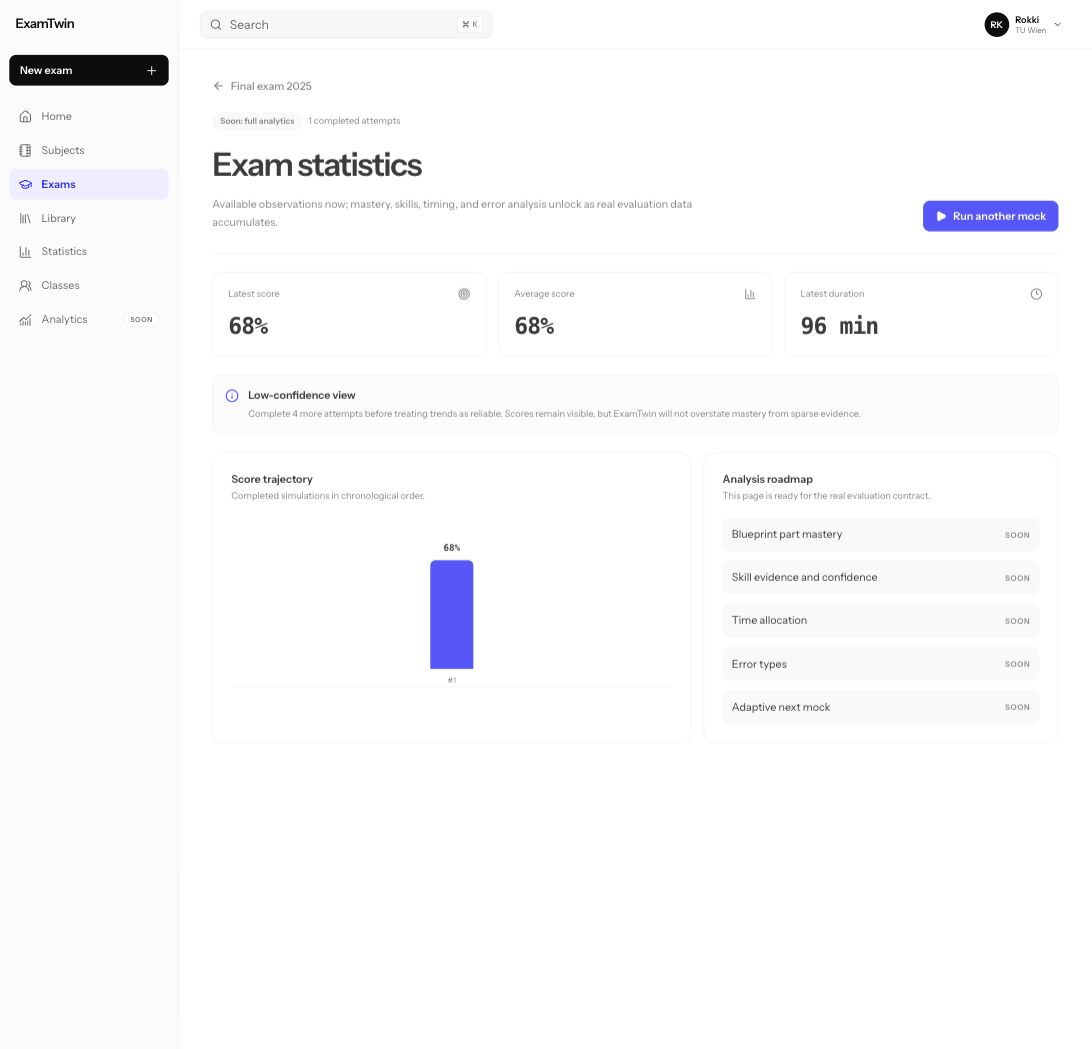Click the Analytics chart icon

click(x=26, y=320)
